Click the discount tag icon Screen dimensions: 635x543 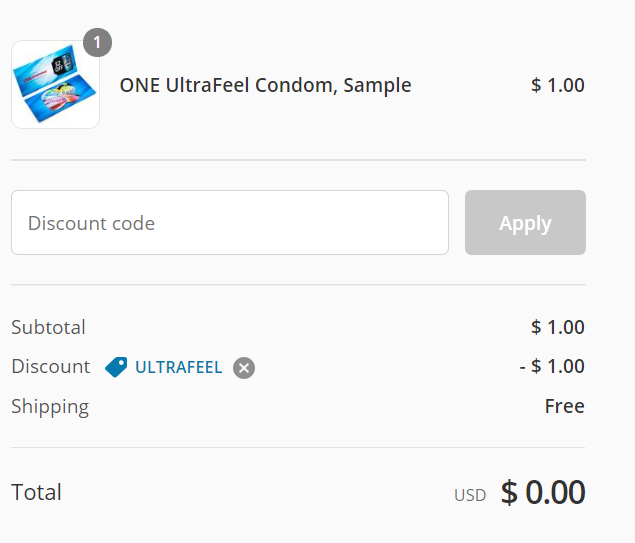tap(116, 367)
